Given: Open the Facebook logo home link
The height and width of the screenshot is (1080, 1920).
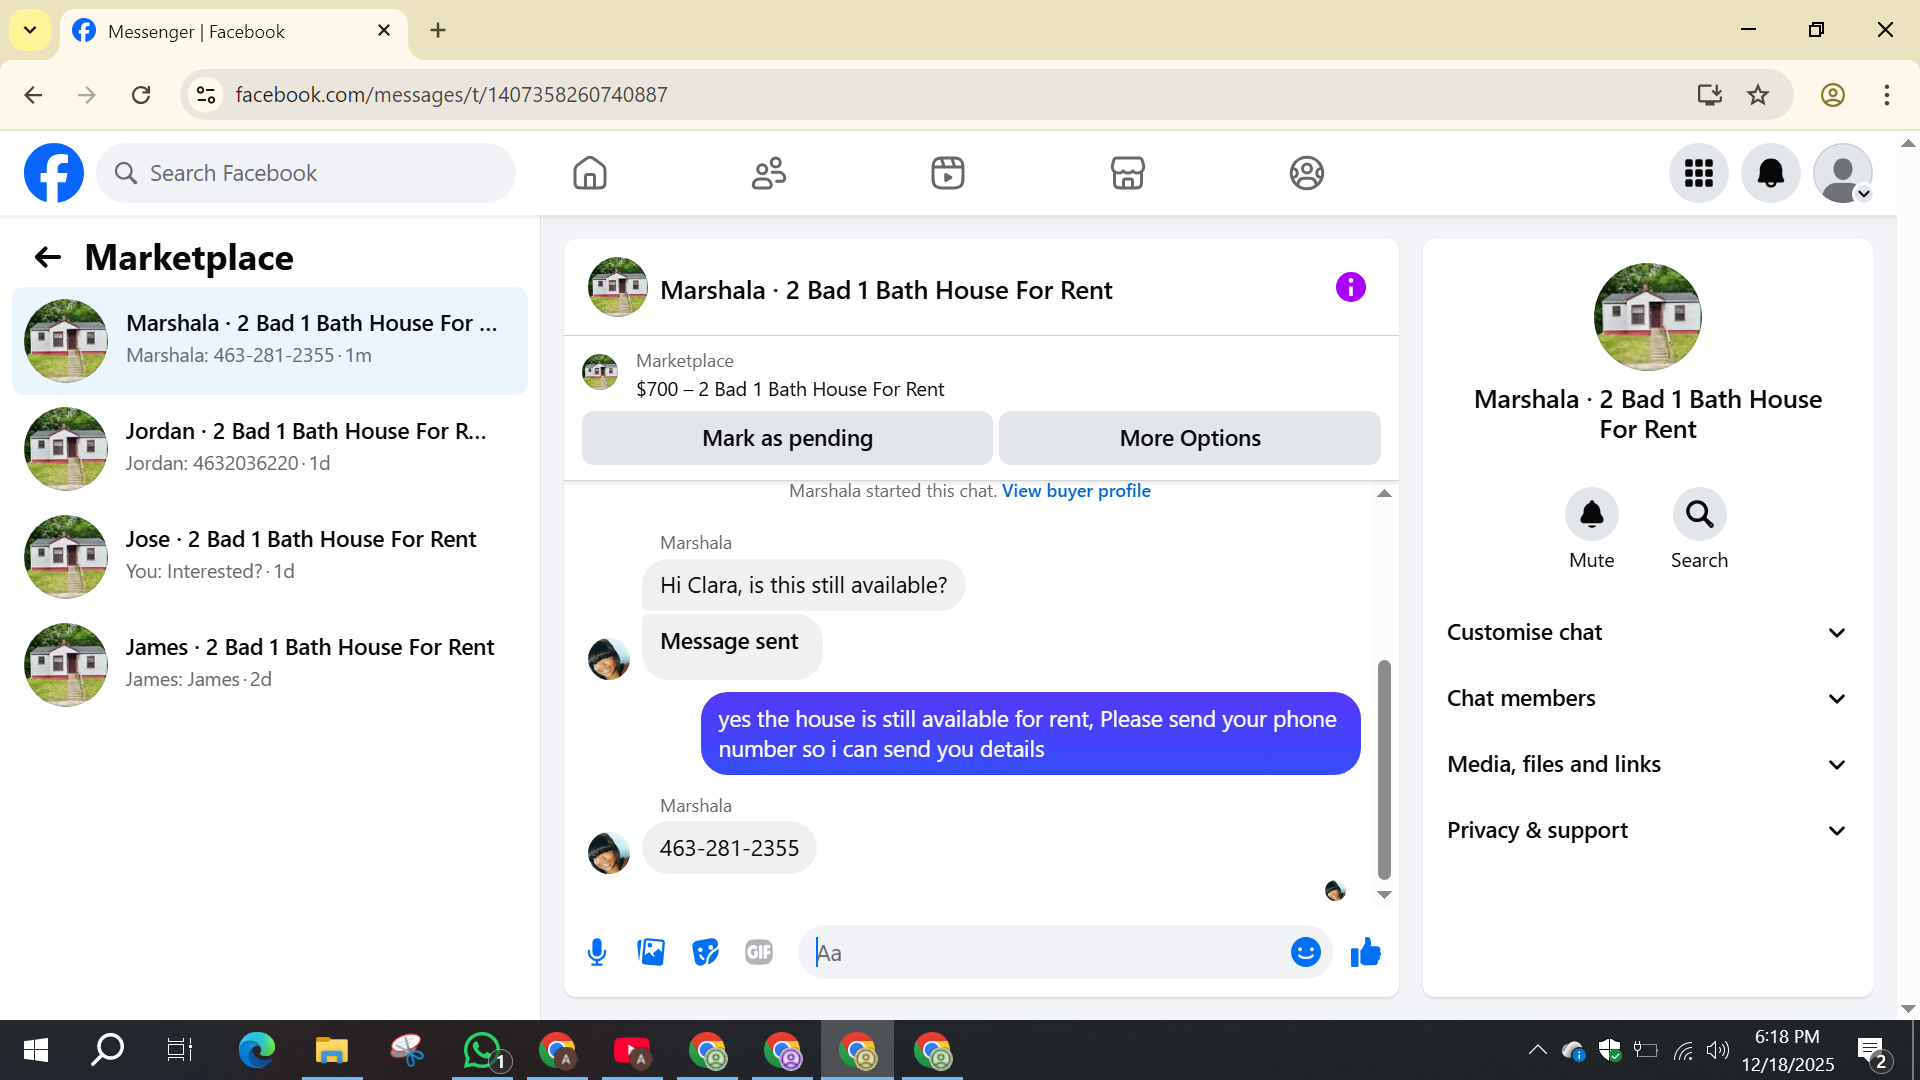Looking at the screenshot, I should click(x=54, y=173).
